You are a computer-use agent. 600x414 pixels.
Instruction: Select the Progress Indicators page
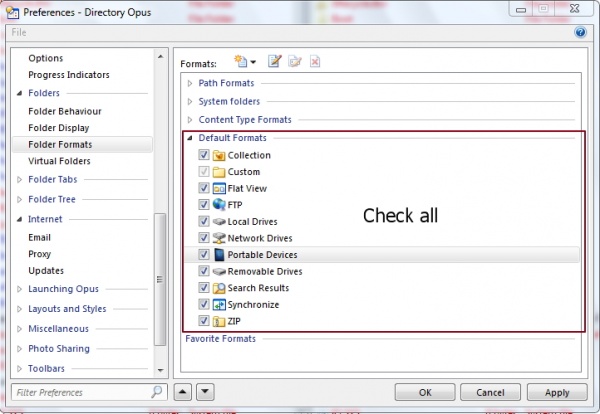point(69,75)
